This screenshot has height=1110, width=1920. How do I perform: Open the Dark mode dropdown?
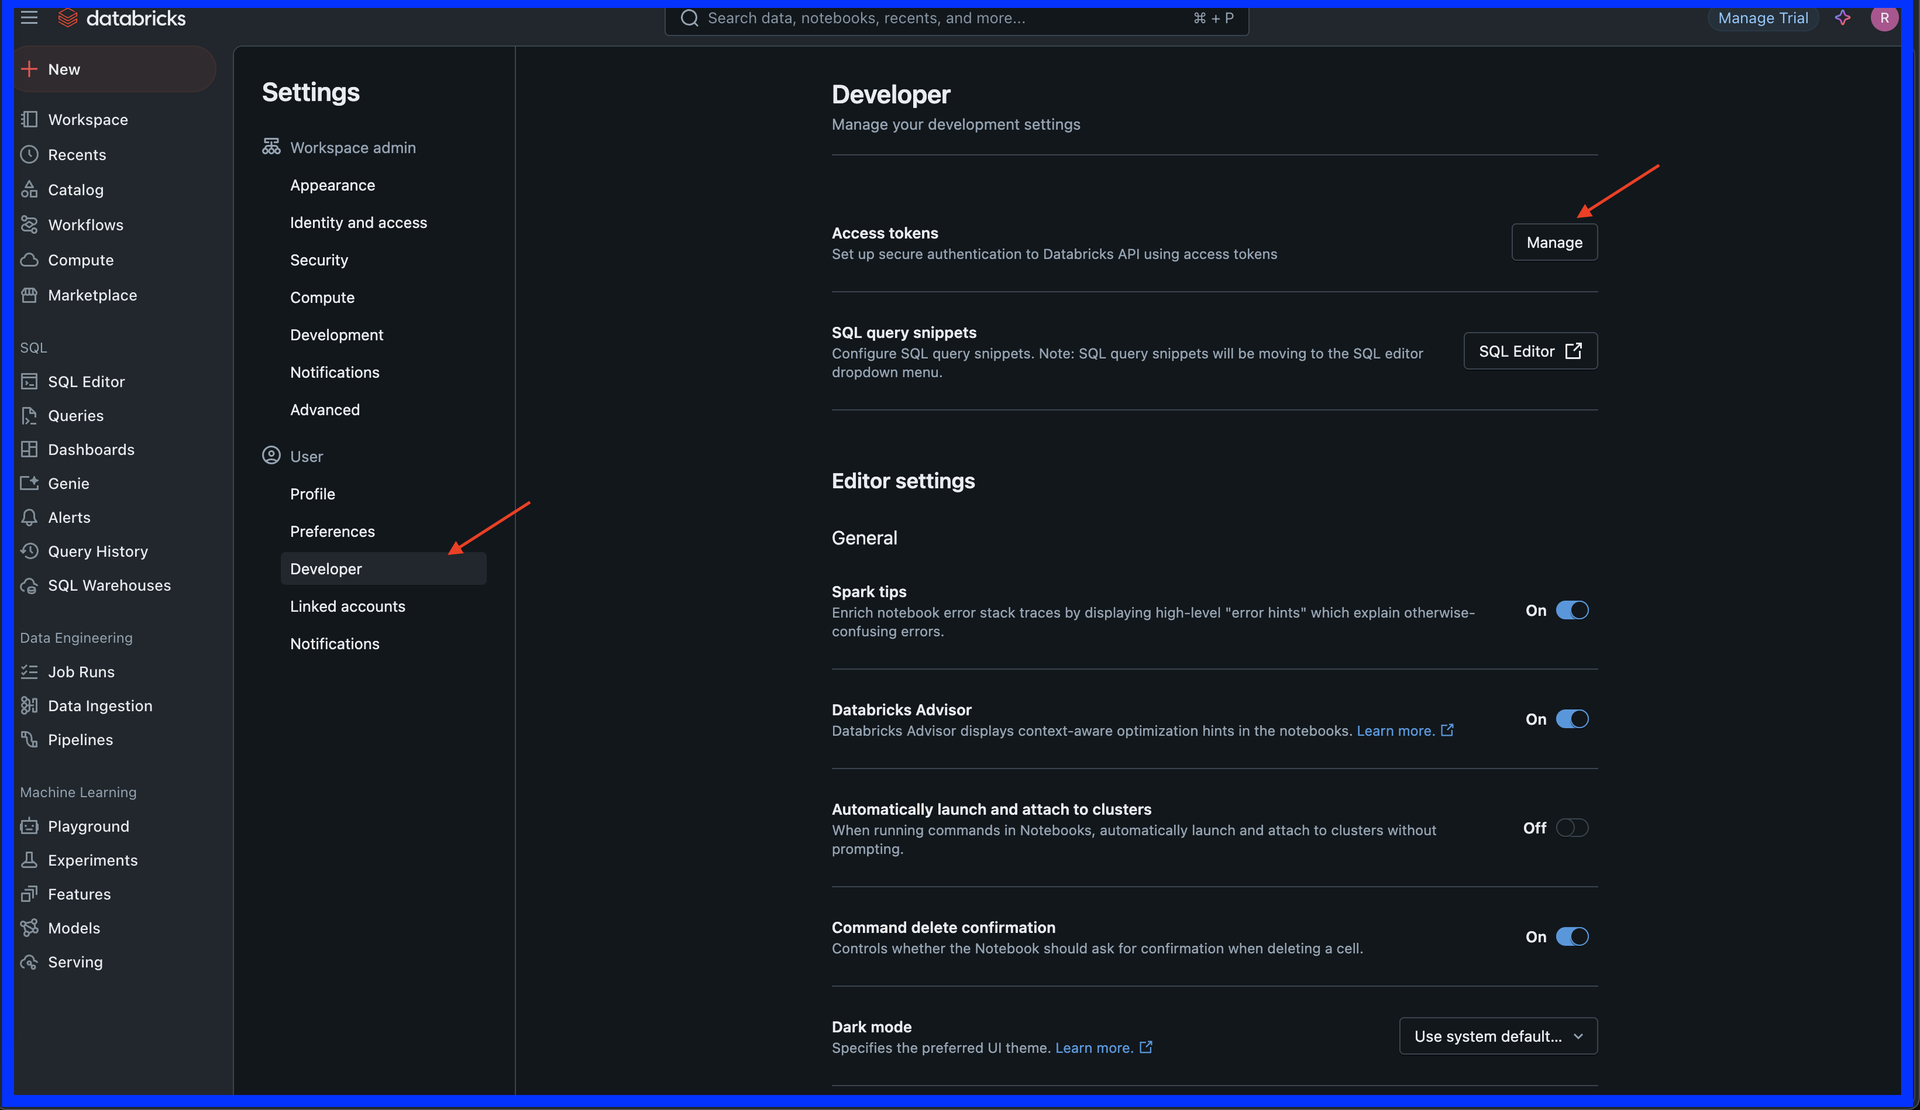coord(1497,1036)
